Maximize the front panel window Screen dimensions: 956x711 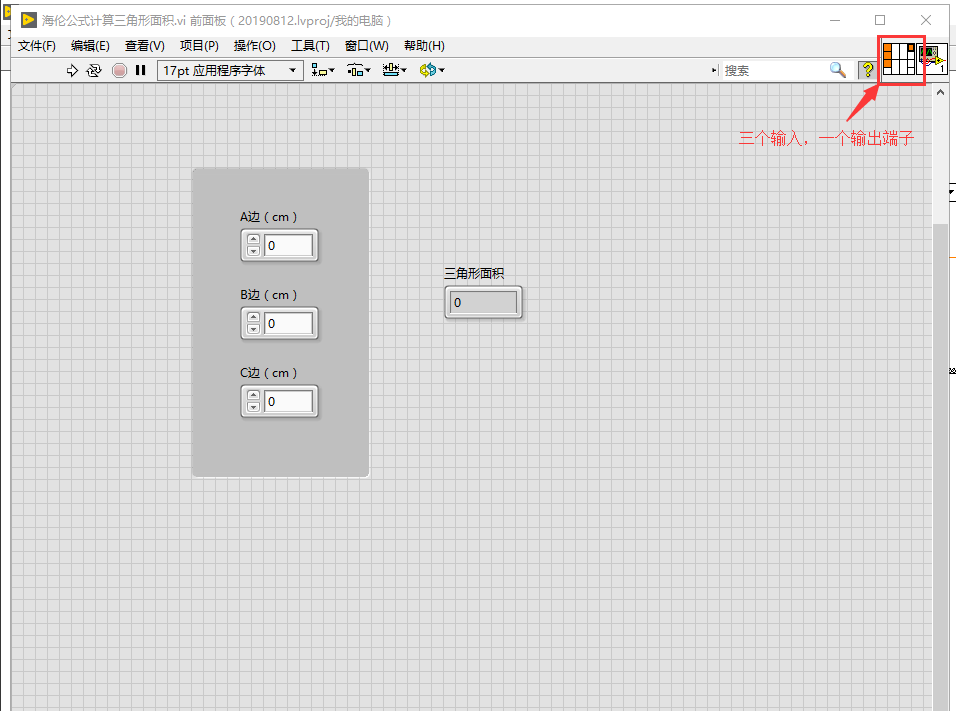pos(880,20)
